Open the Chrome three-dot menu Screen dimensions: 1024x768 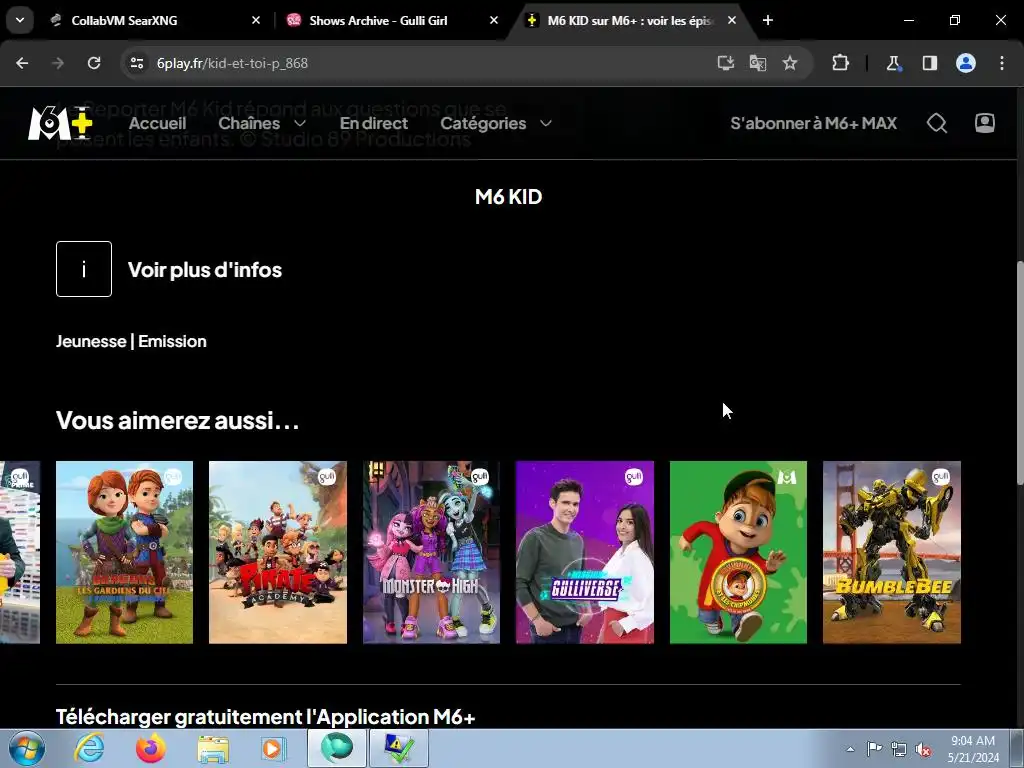1002,63
